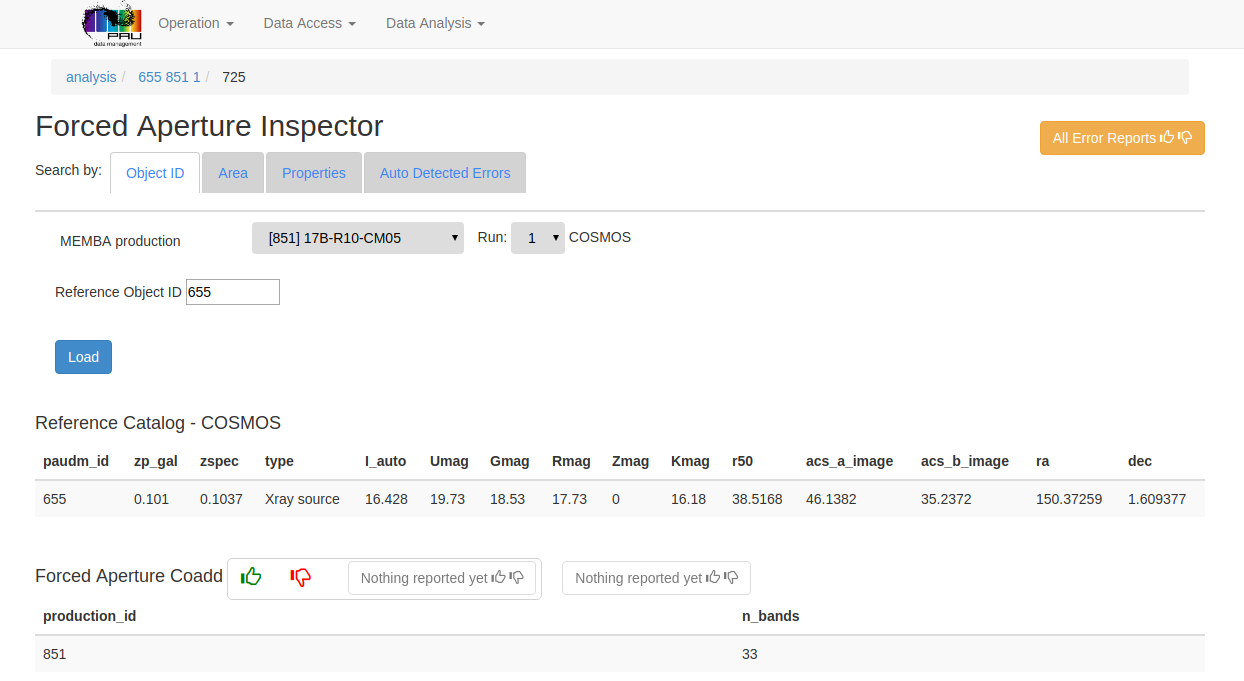The height and width of the screenshot is (681, 1244).
Task: Click the red thumbs-down icon
Action: coord(301,577)
